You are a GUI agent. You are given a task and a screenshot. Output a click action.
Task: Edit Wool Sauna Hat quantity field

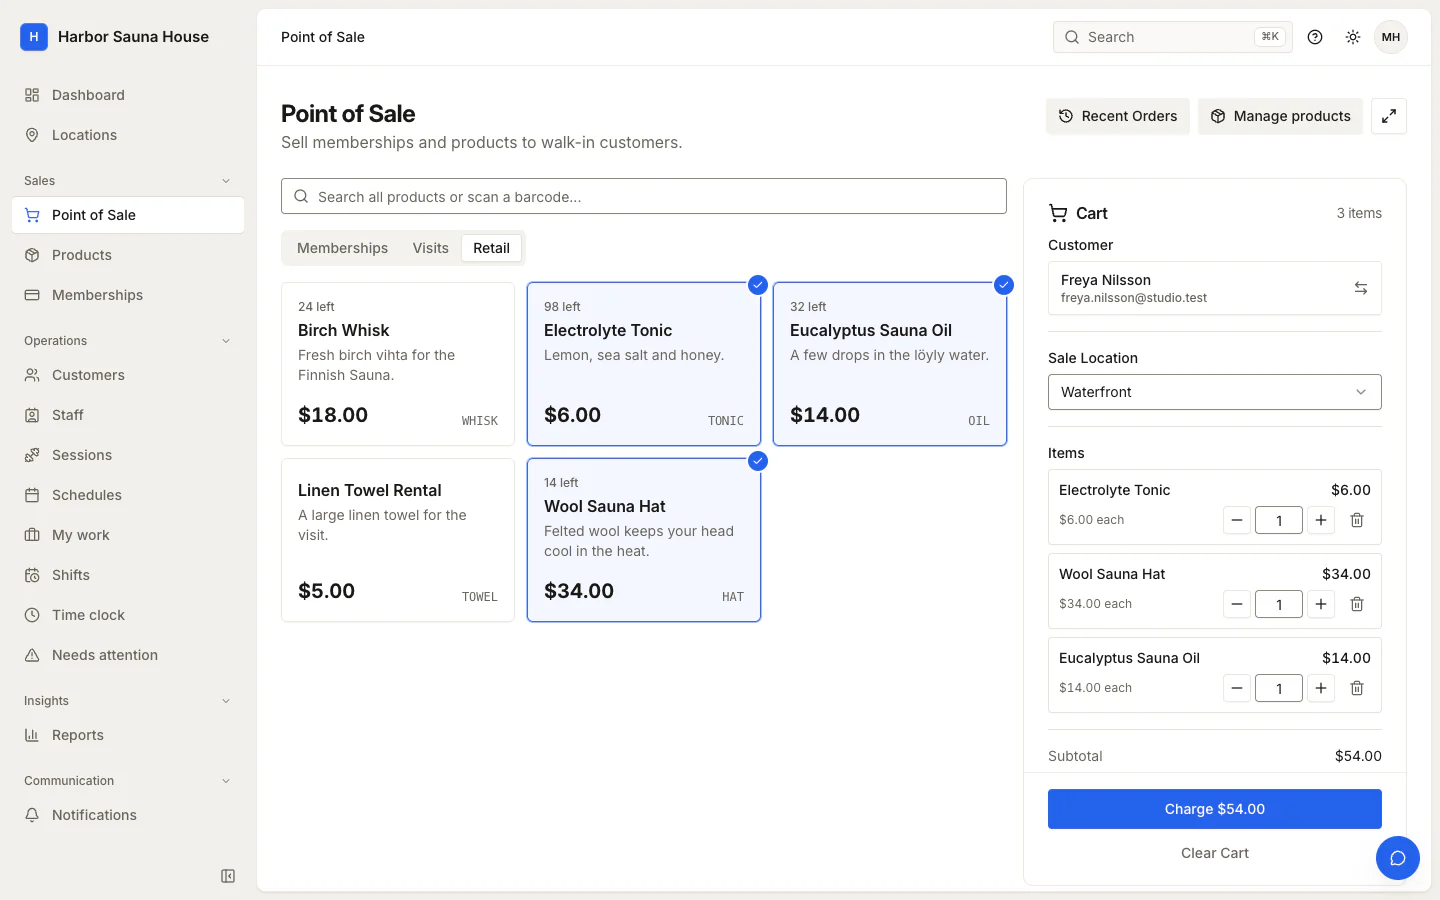tap(1279, 604)
